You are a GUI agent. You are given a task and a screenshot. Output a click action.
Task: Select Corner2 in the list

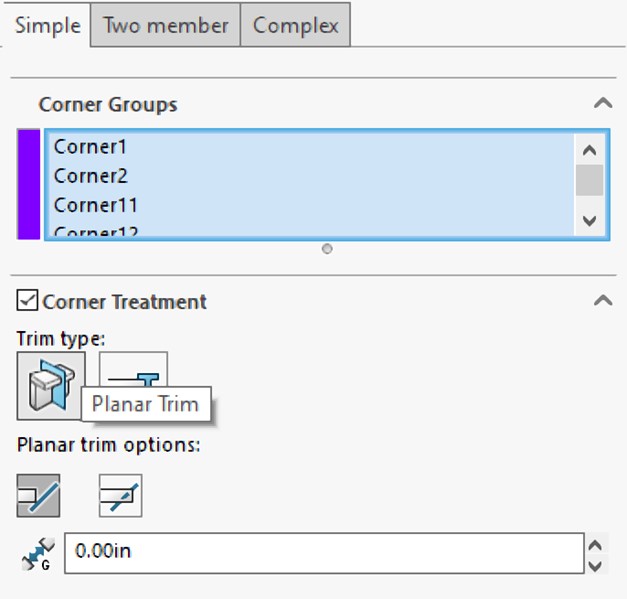tap(91, 176)
